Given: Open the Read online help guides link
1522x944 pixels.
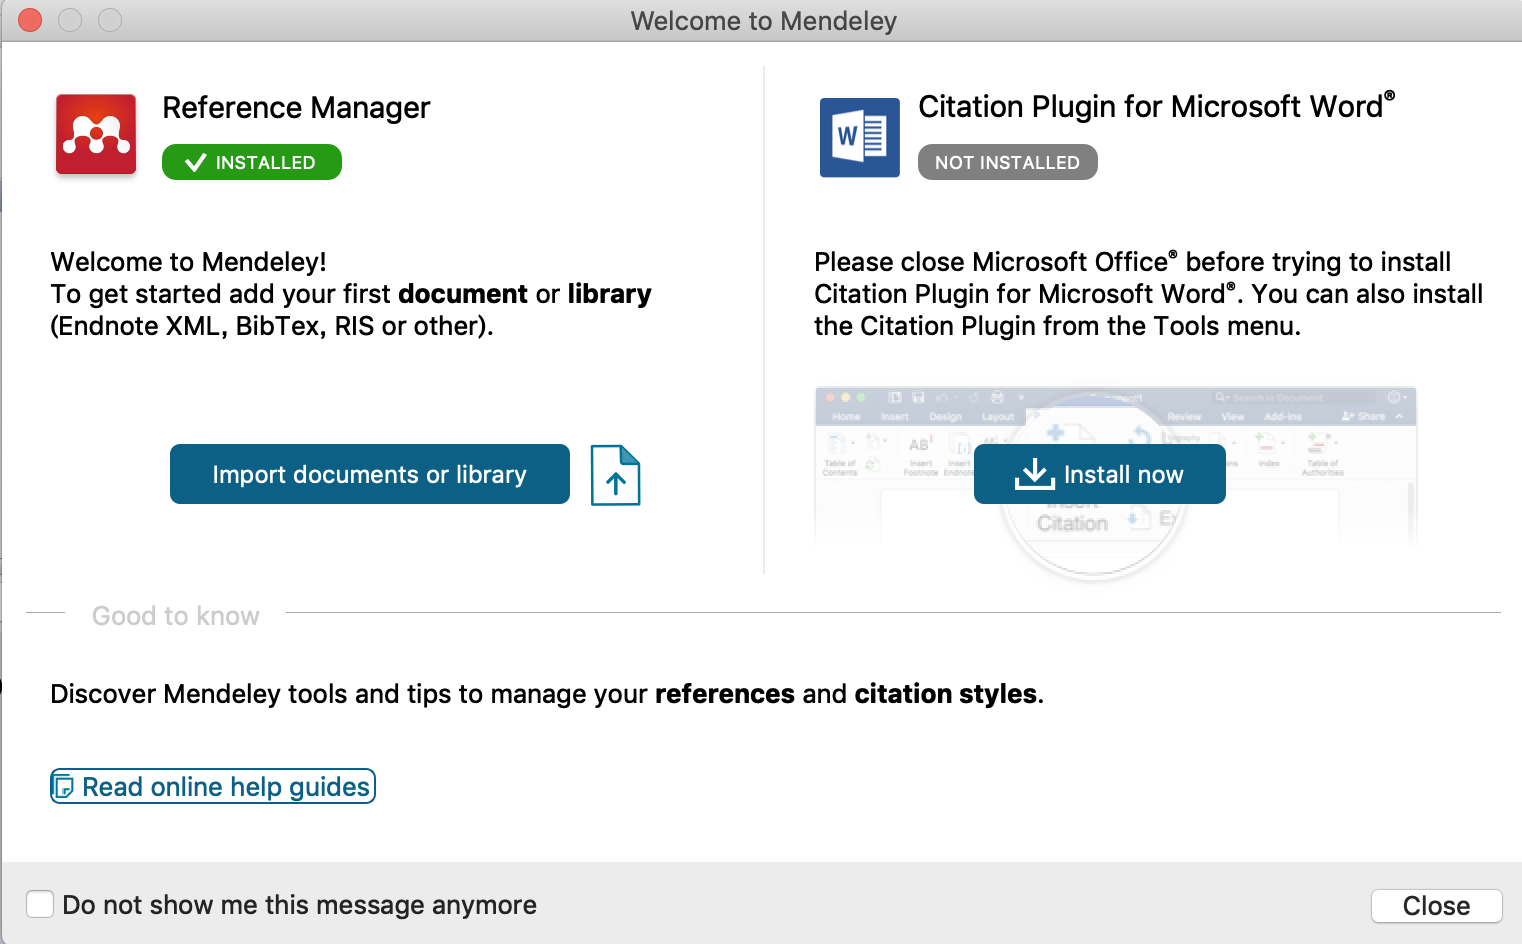Looking at the screenshot, I should tap(213, 786).
